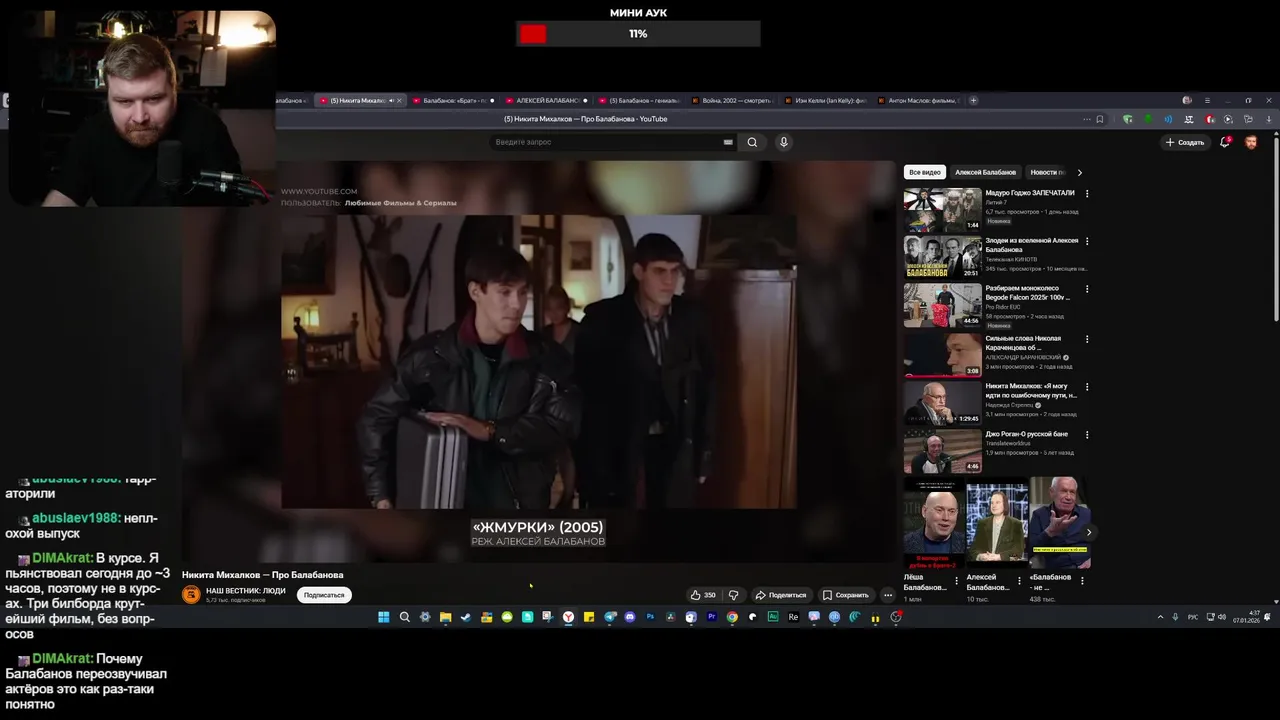Like the video (350 likes)
The height and width of the screenshot is (720, 1280).
pos(703,595)
